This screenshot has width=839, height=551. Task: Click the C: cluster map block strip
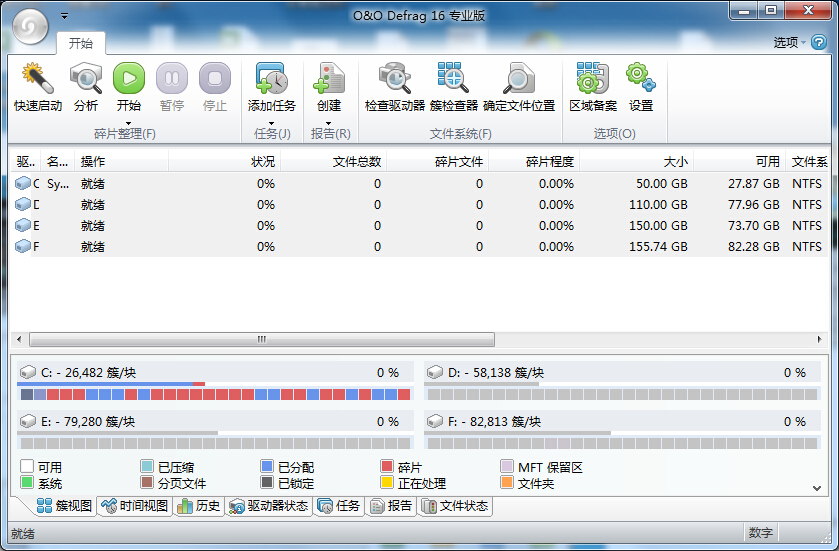click(x=215, y=395)
